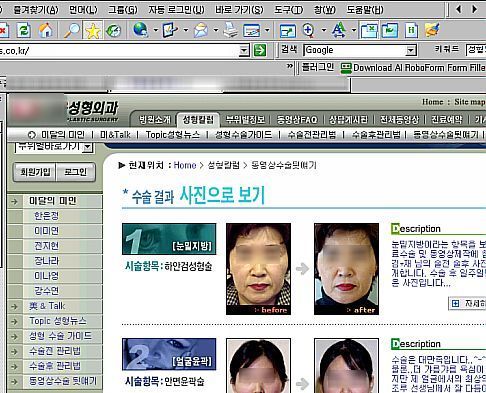Open the 그룹(G) menu
Screen dimensions: 486x393
(x=123, y=10)
